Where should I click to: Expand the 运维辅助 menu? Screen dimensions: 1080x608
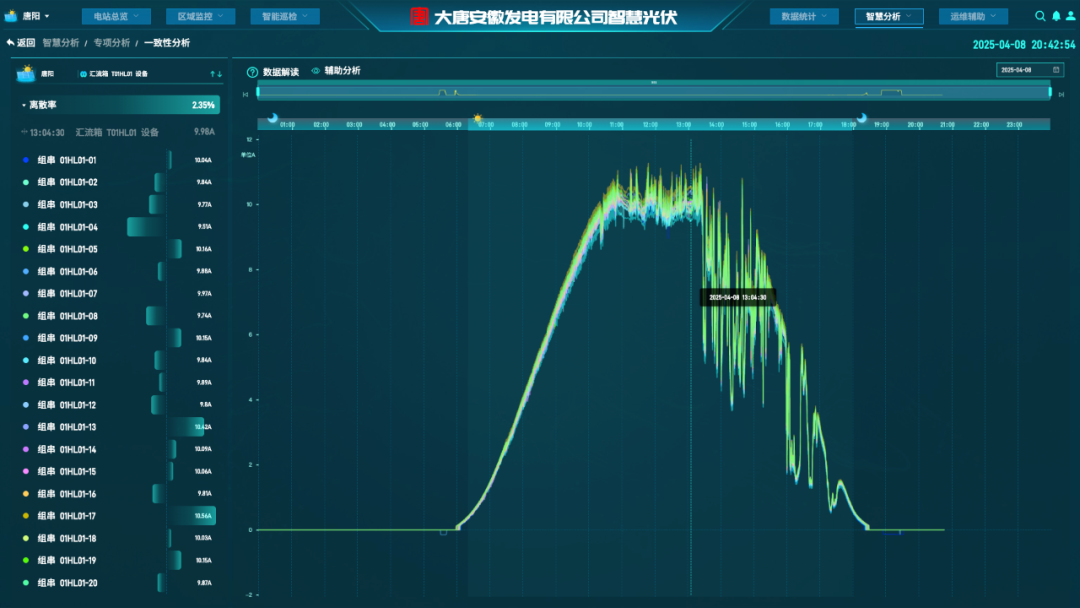coord(973,16)
